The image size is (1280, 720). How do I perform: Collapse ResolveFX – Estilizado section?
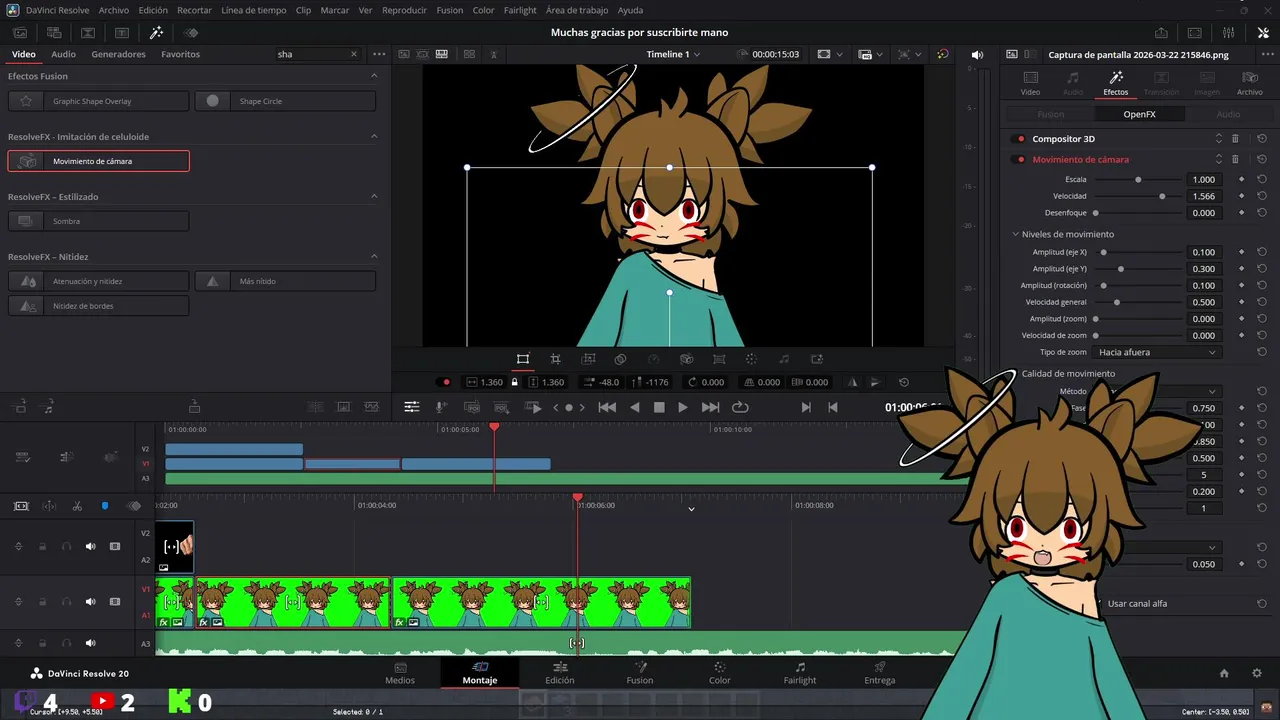click(x=374, y=196)
